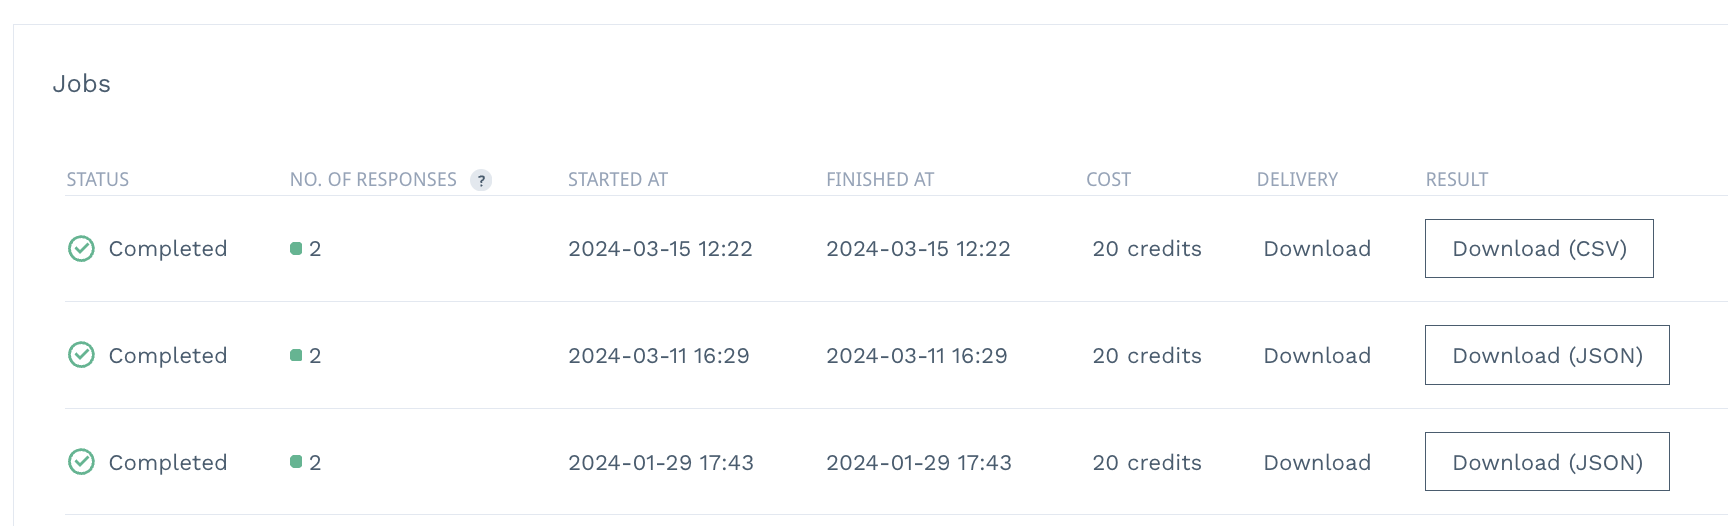Click the help icon next to No. of Responses
Image resolution: width=1728 pixels, height=526 pixels.
click(x=481, y=180)
